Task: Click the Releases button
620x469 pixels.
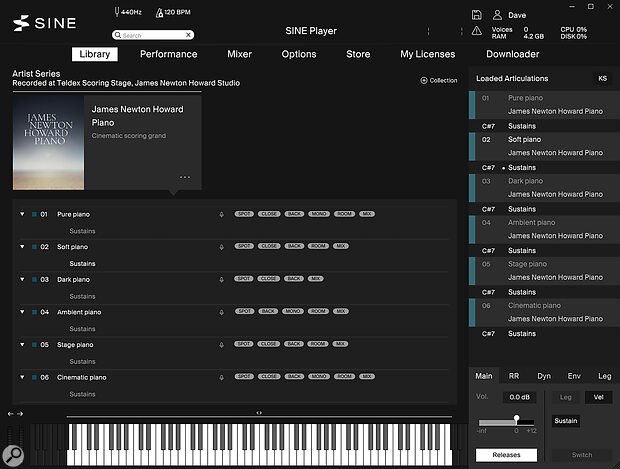Action: pos(506,455)
